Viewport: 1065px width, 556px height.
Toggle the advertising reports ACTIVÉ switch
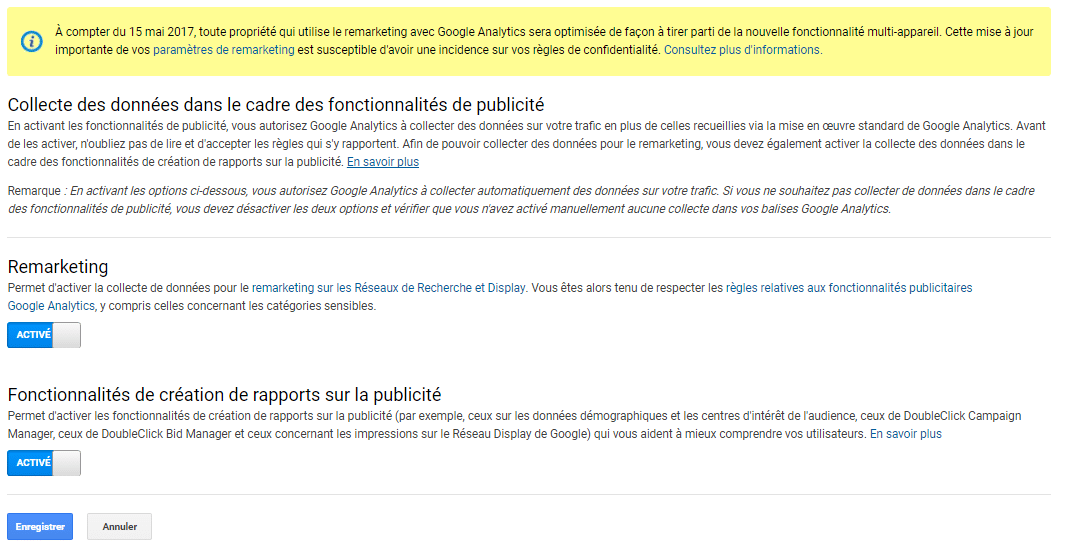click(x=44, y=463)
